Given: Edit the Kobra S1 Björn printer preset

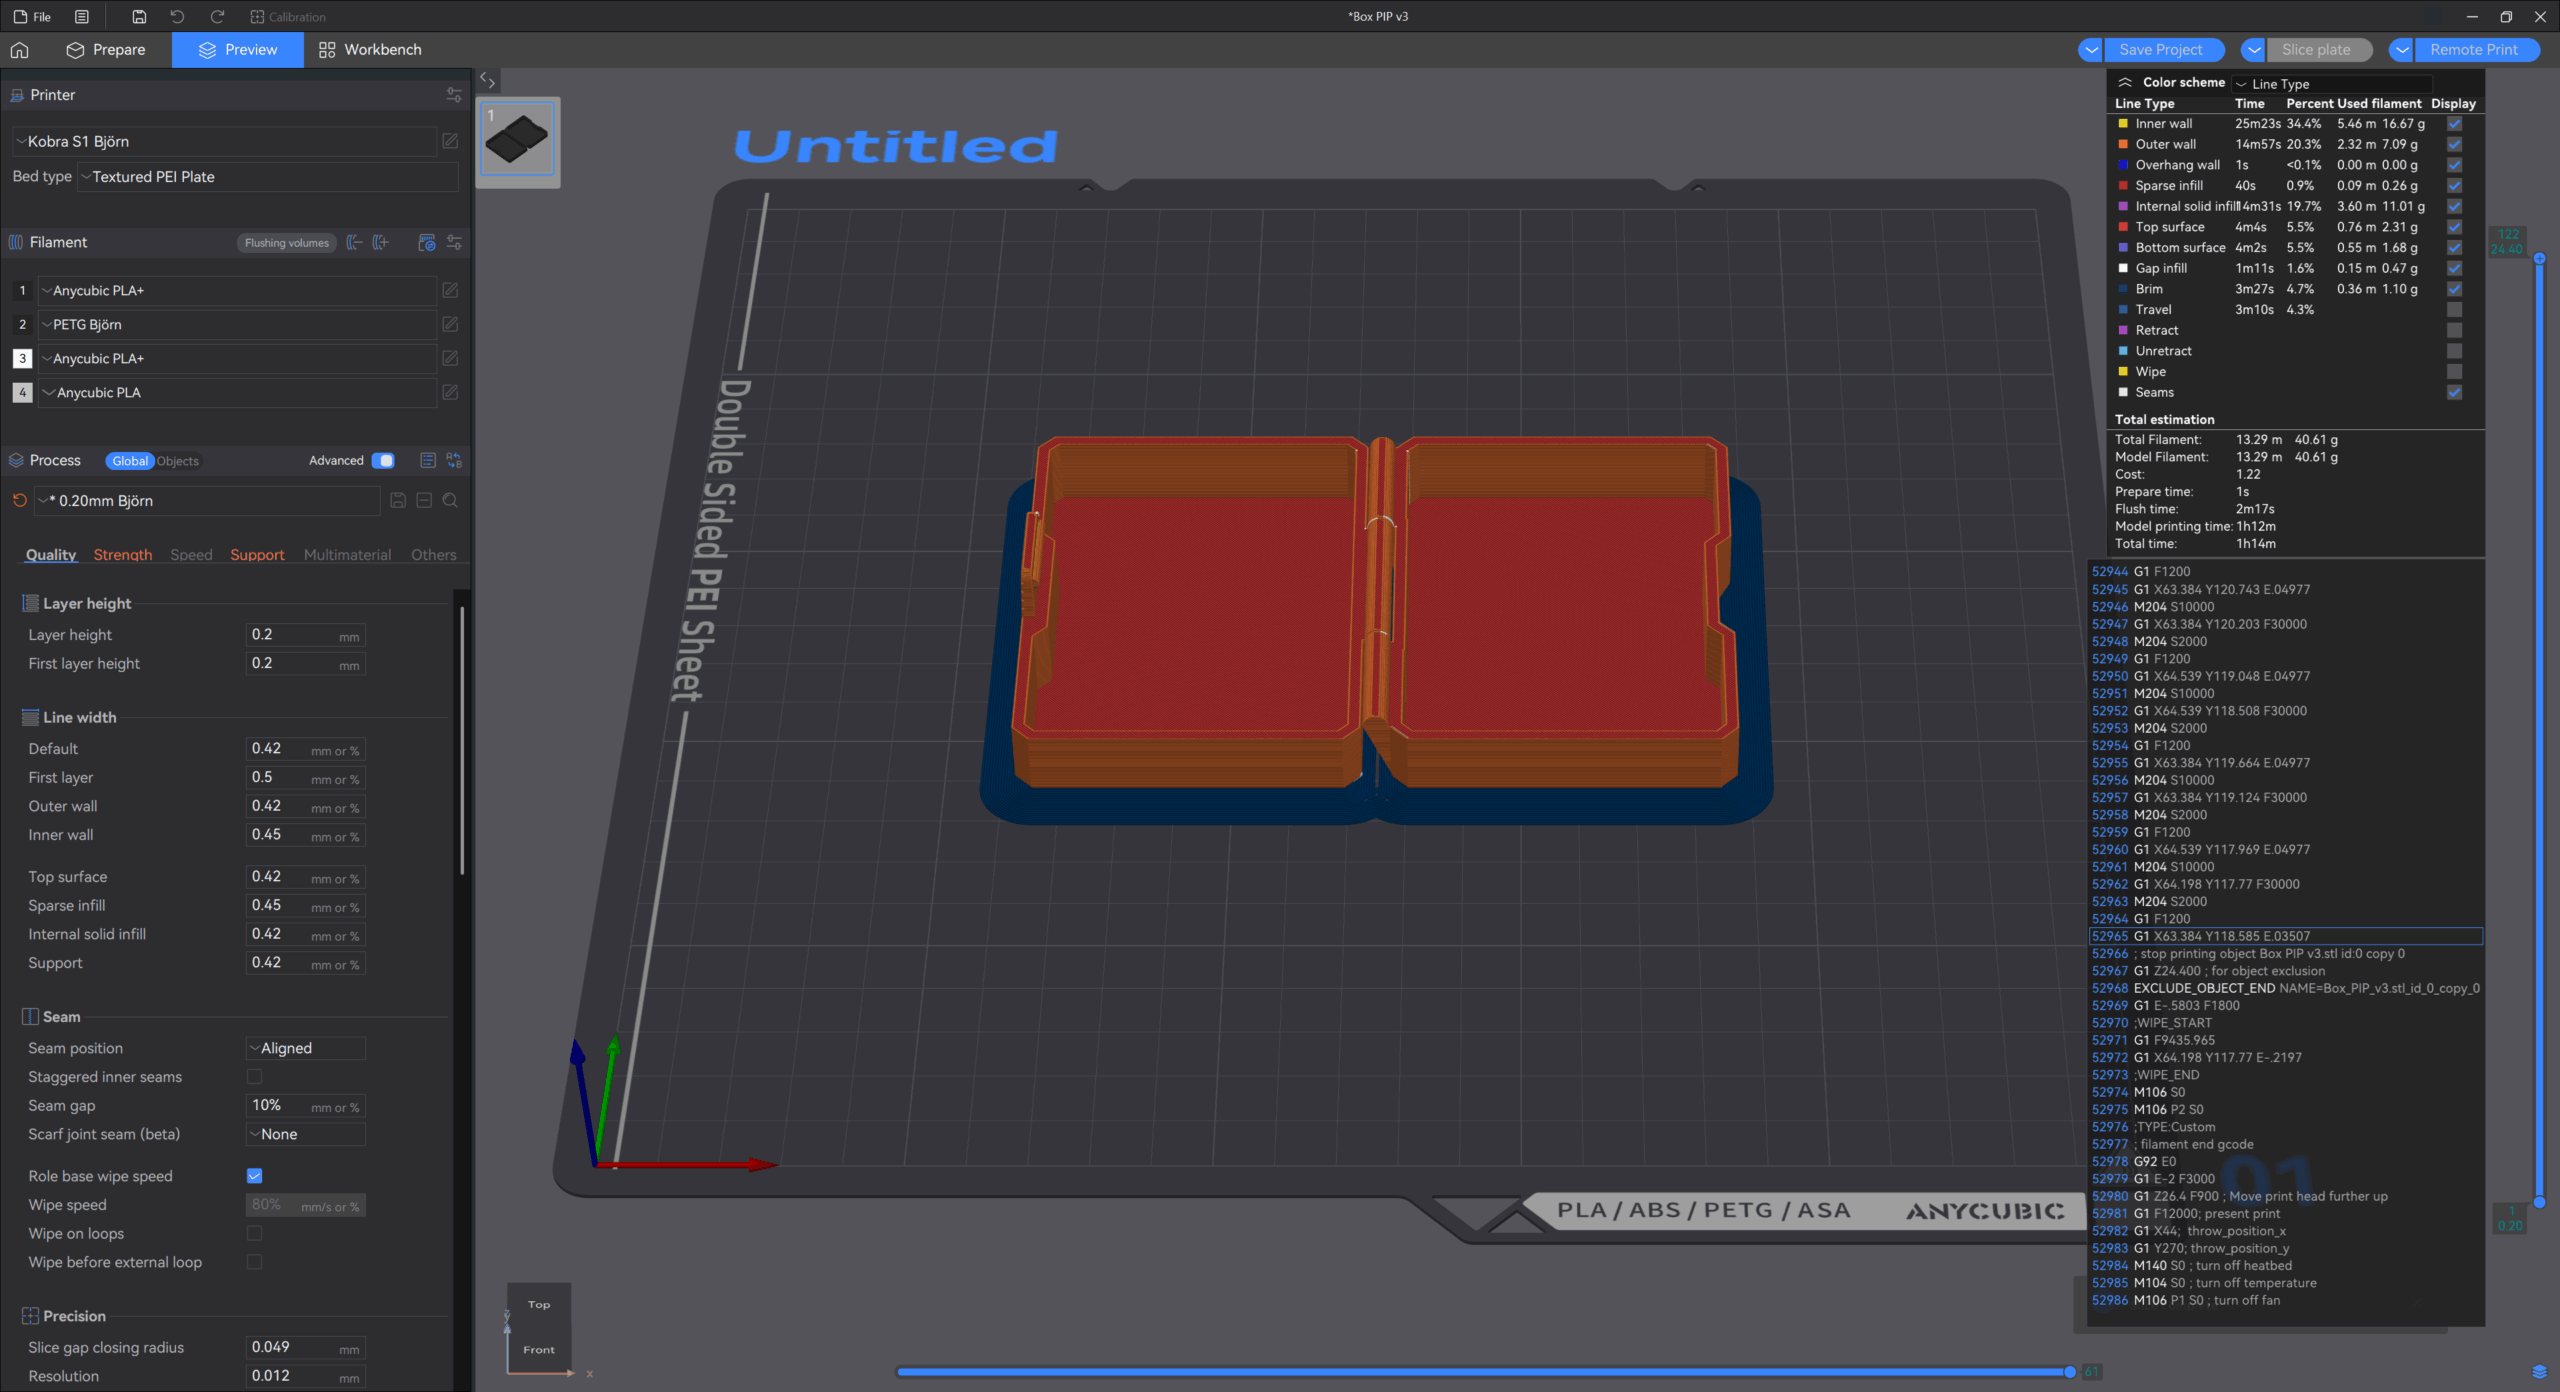Looking at the screenshot, I should [x=450, y=141].
